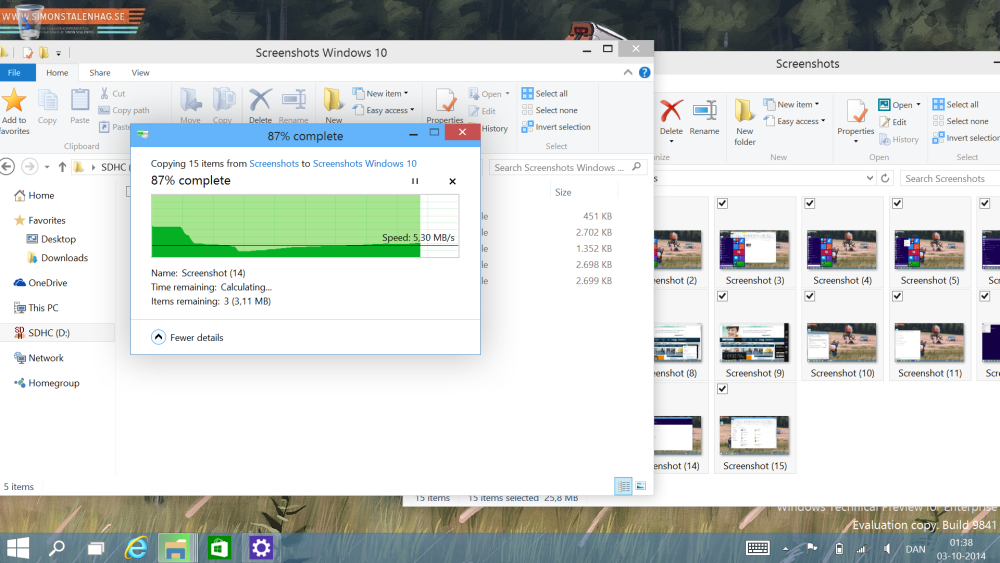Cancel the copy with the X icon
Screen dimensions: 1000x563
pos(452,181)
